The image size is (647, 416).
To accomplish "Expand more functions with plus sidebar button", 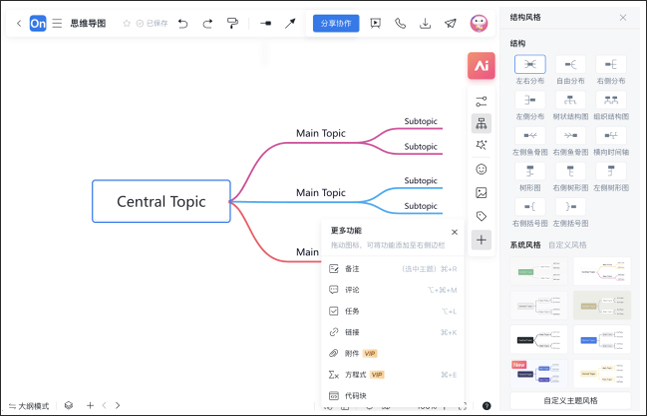I will click(481, 240).
